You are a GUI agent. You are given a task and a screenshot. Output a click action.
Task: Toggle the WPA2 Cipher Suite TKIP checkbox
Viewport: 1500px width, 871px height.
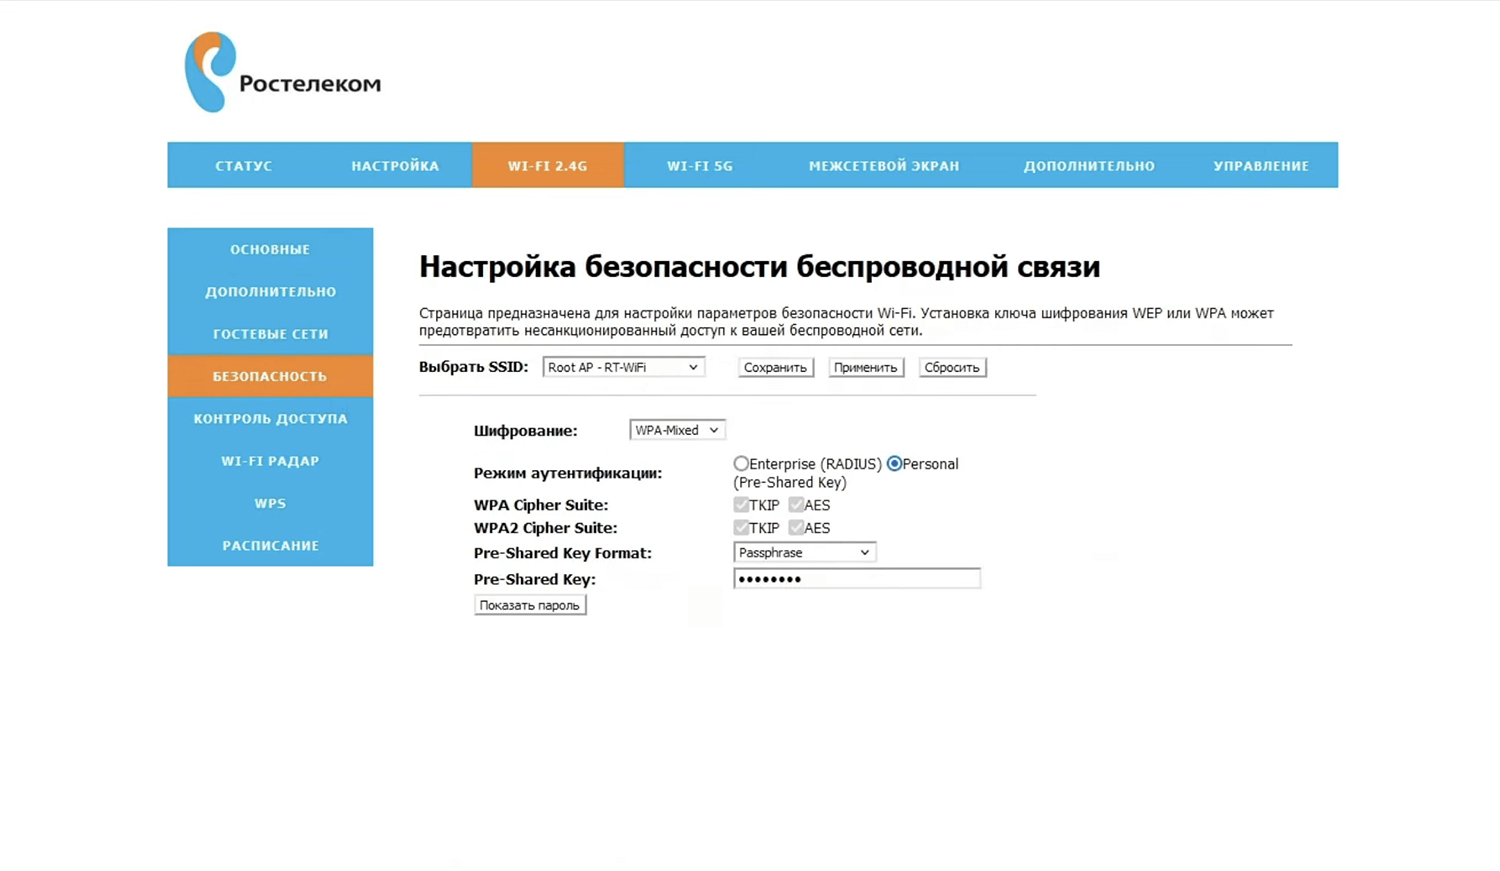click(741, 528)
